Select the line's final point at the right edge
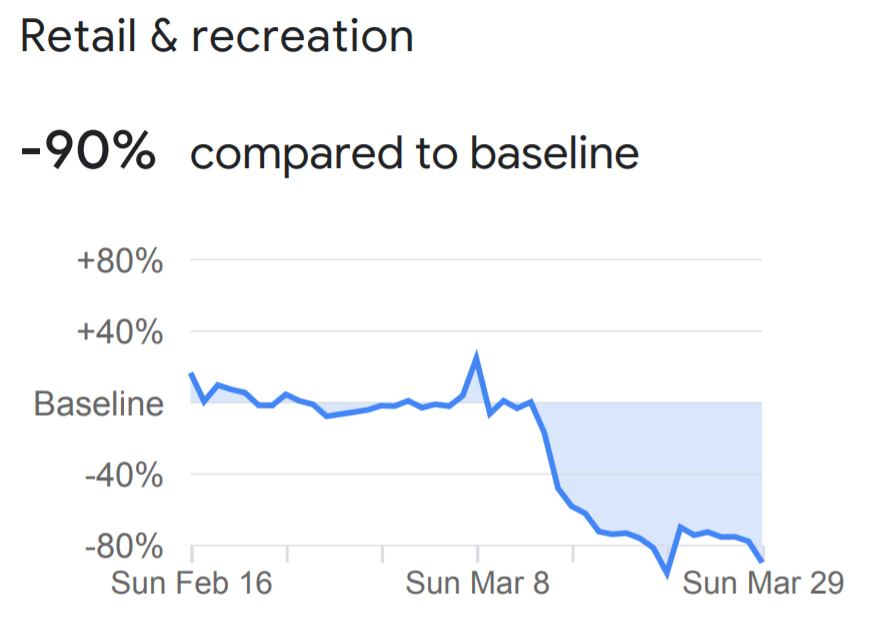The image size is (891, 618). pyautogui.click(x=762, y=560)
